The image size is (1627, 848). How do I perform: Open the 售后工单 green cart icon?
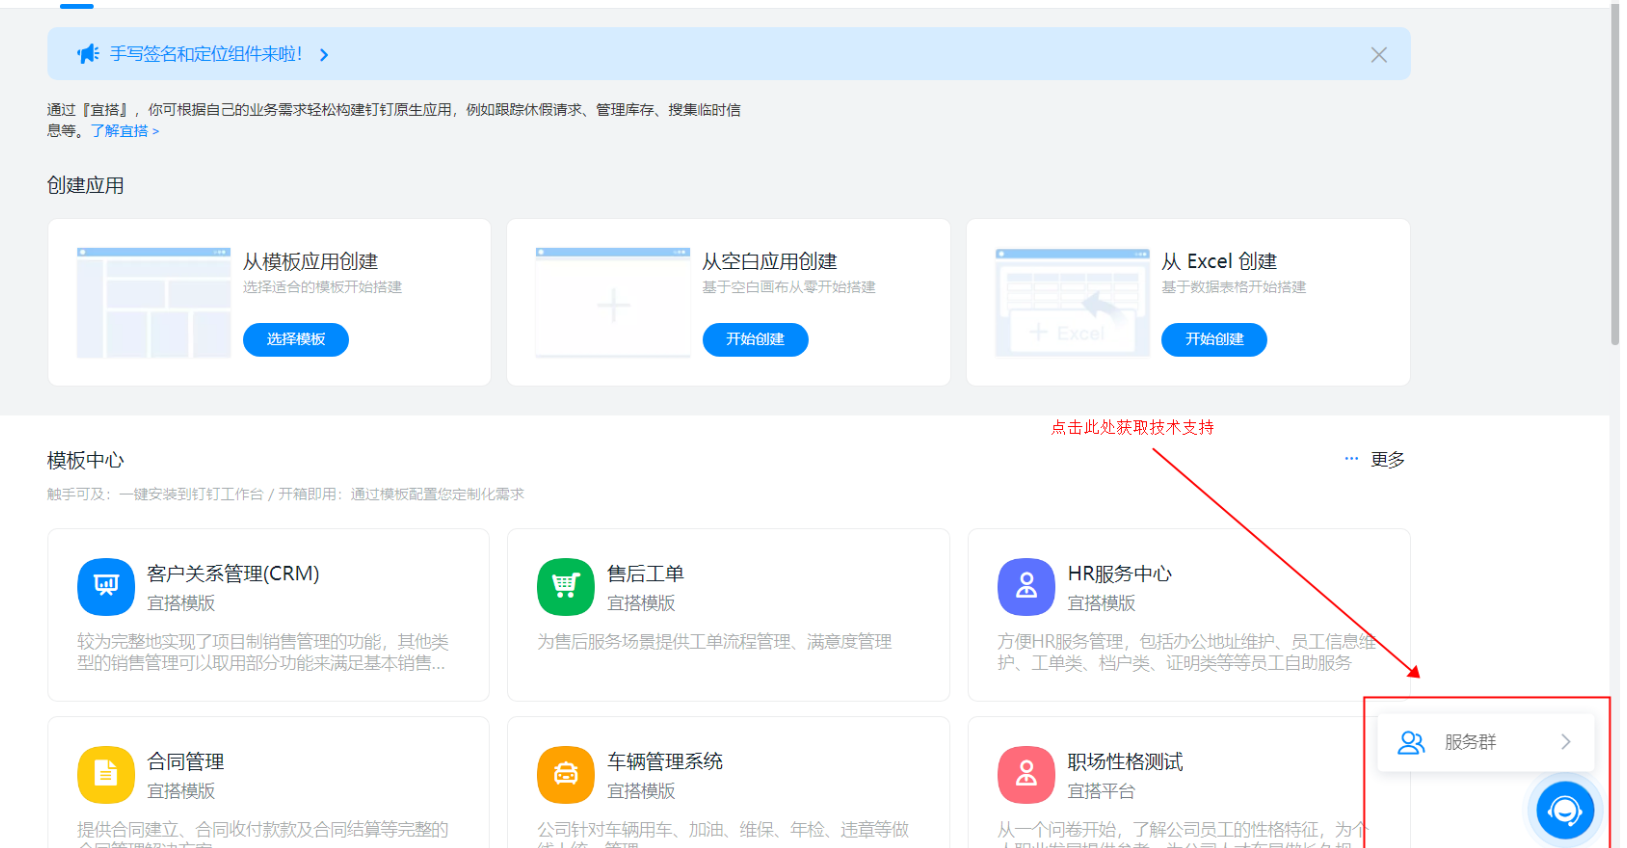pyautogui.click(x=566, y=587)
